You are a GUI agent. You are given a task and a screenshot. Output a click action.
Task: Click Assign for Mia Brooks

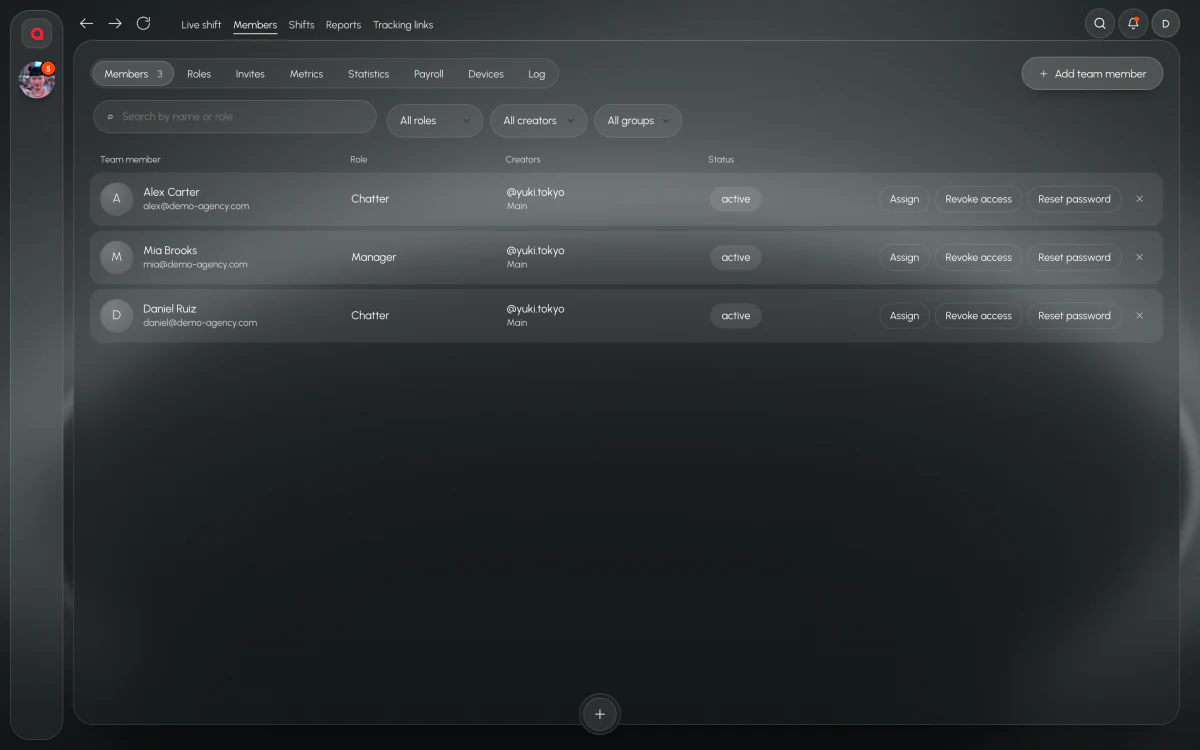point(904,257)
